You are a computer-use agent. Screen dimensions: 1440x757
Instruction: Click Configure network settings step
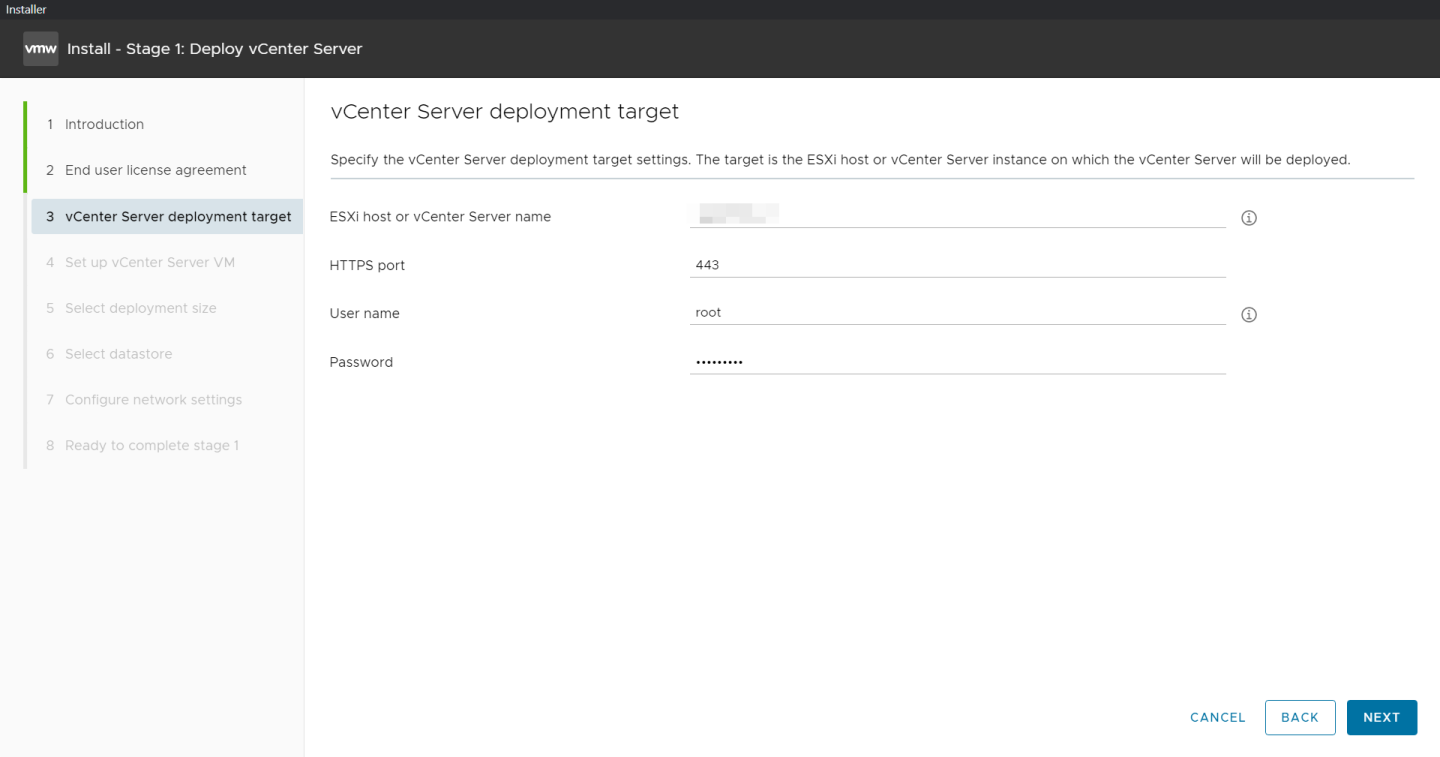tap(153, 399)
